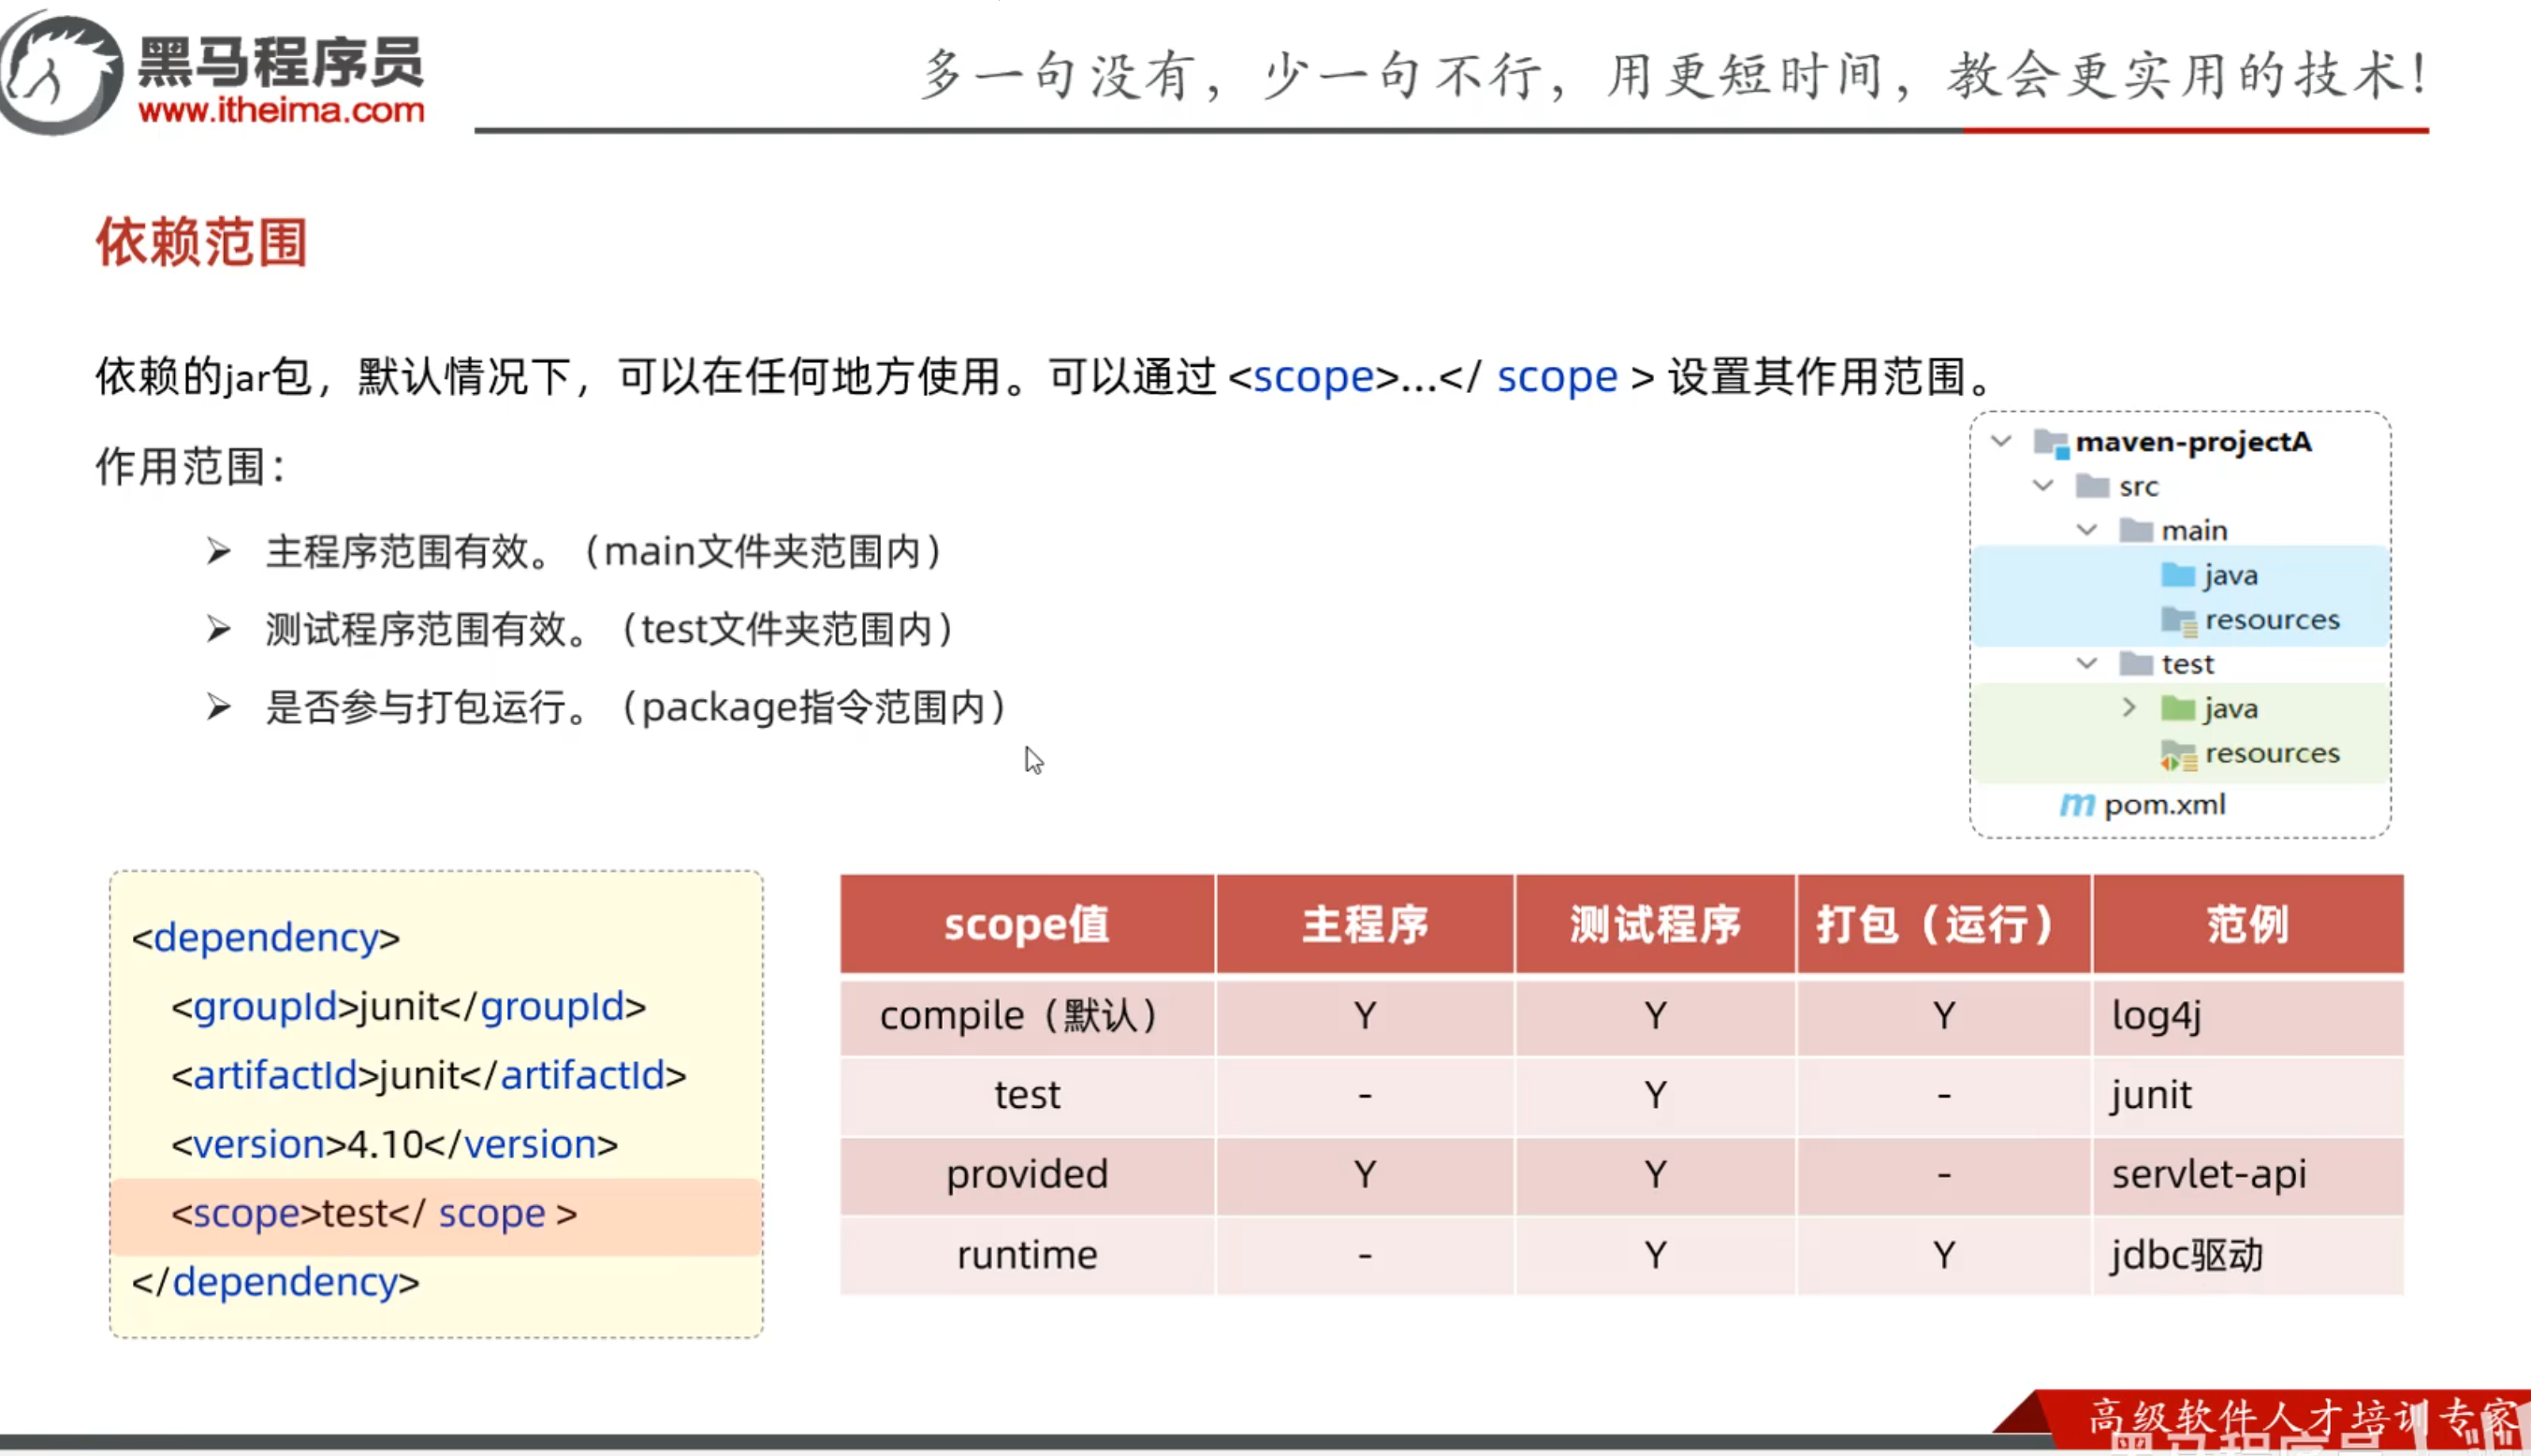Screen dimensions: 2531x1456
Task: Click the src folder icon
Action: click(x=2093, y=486)
